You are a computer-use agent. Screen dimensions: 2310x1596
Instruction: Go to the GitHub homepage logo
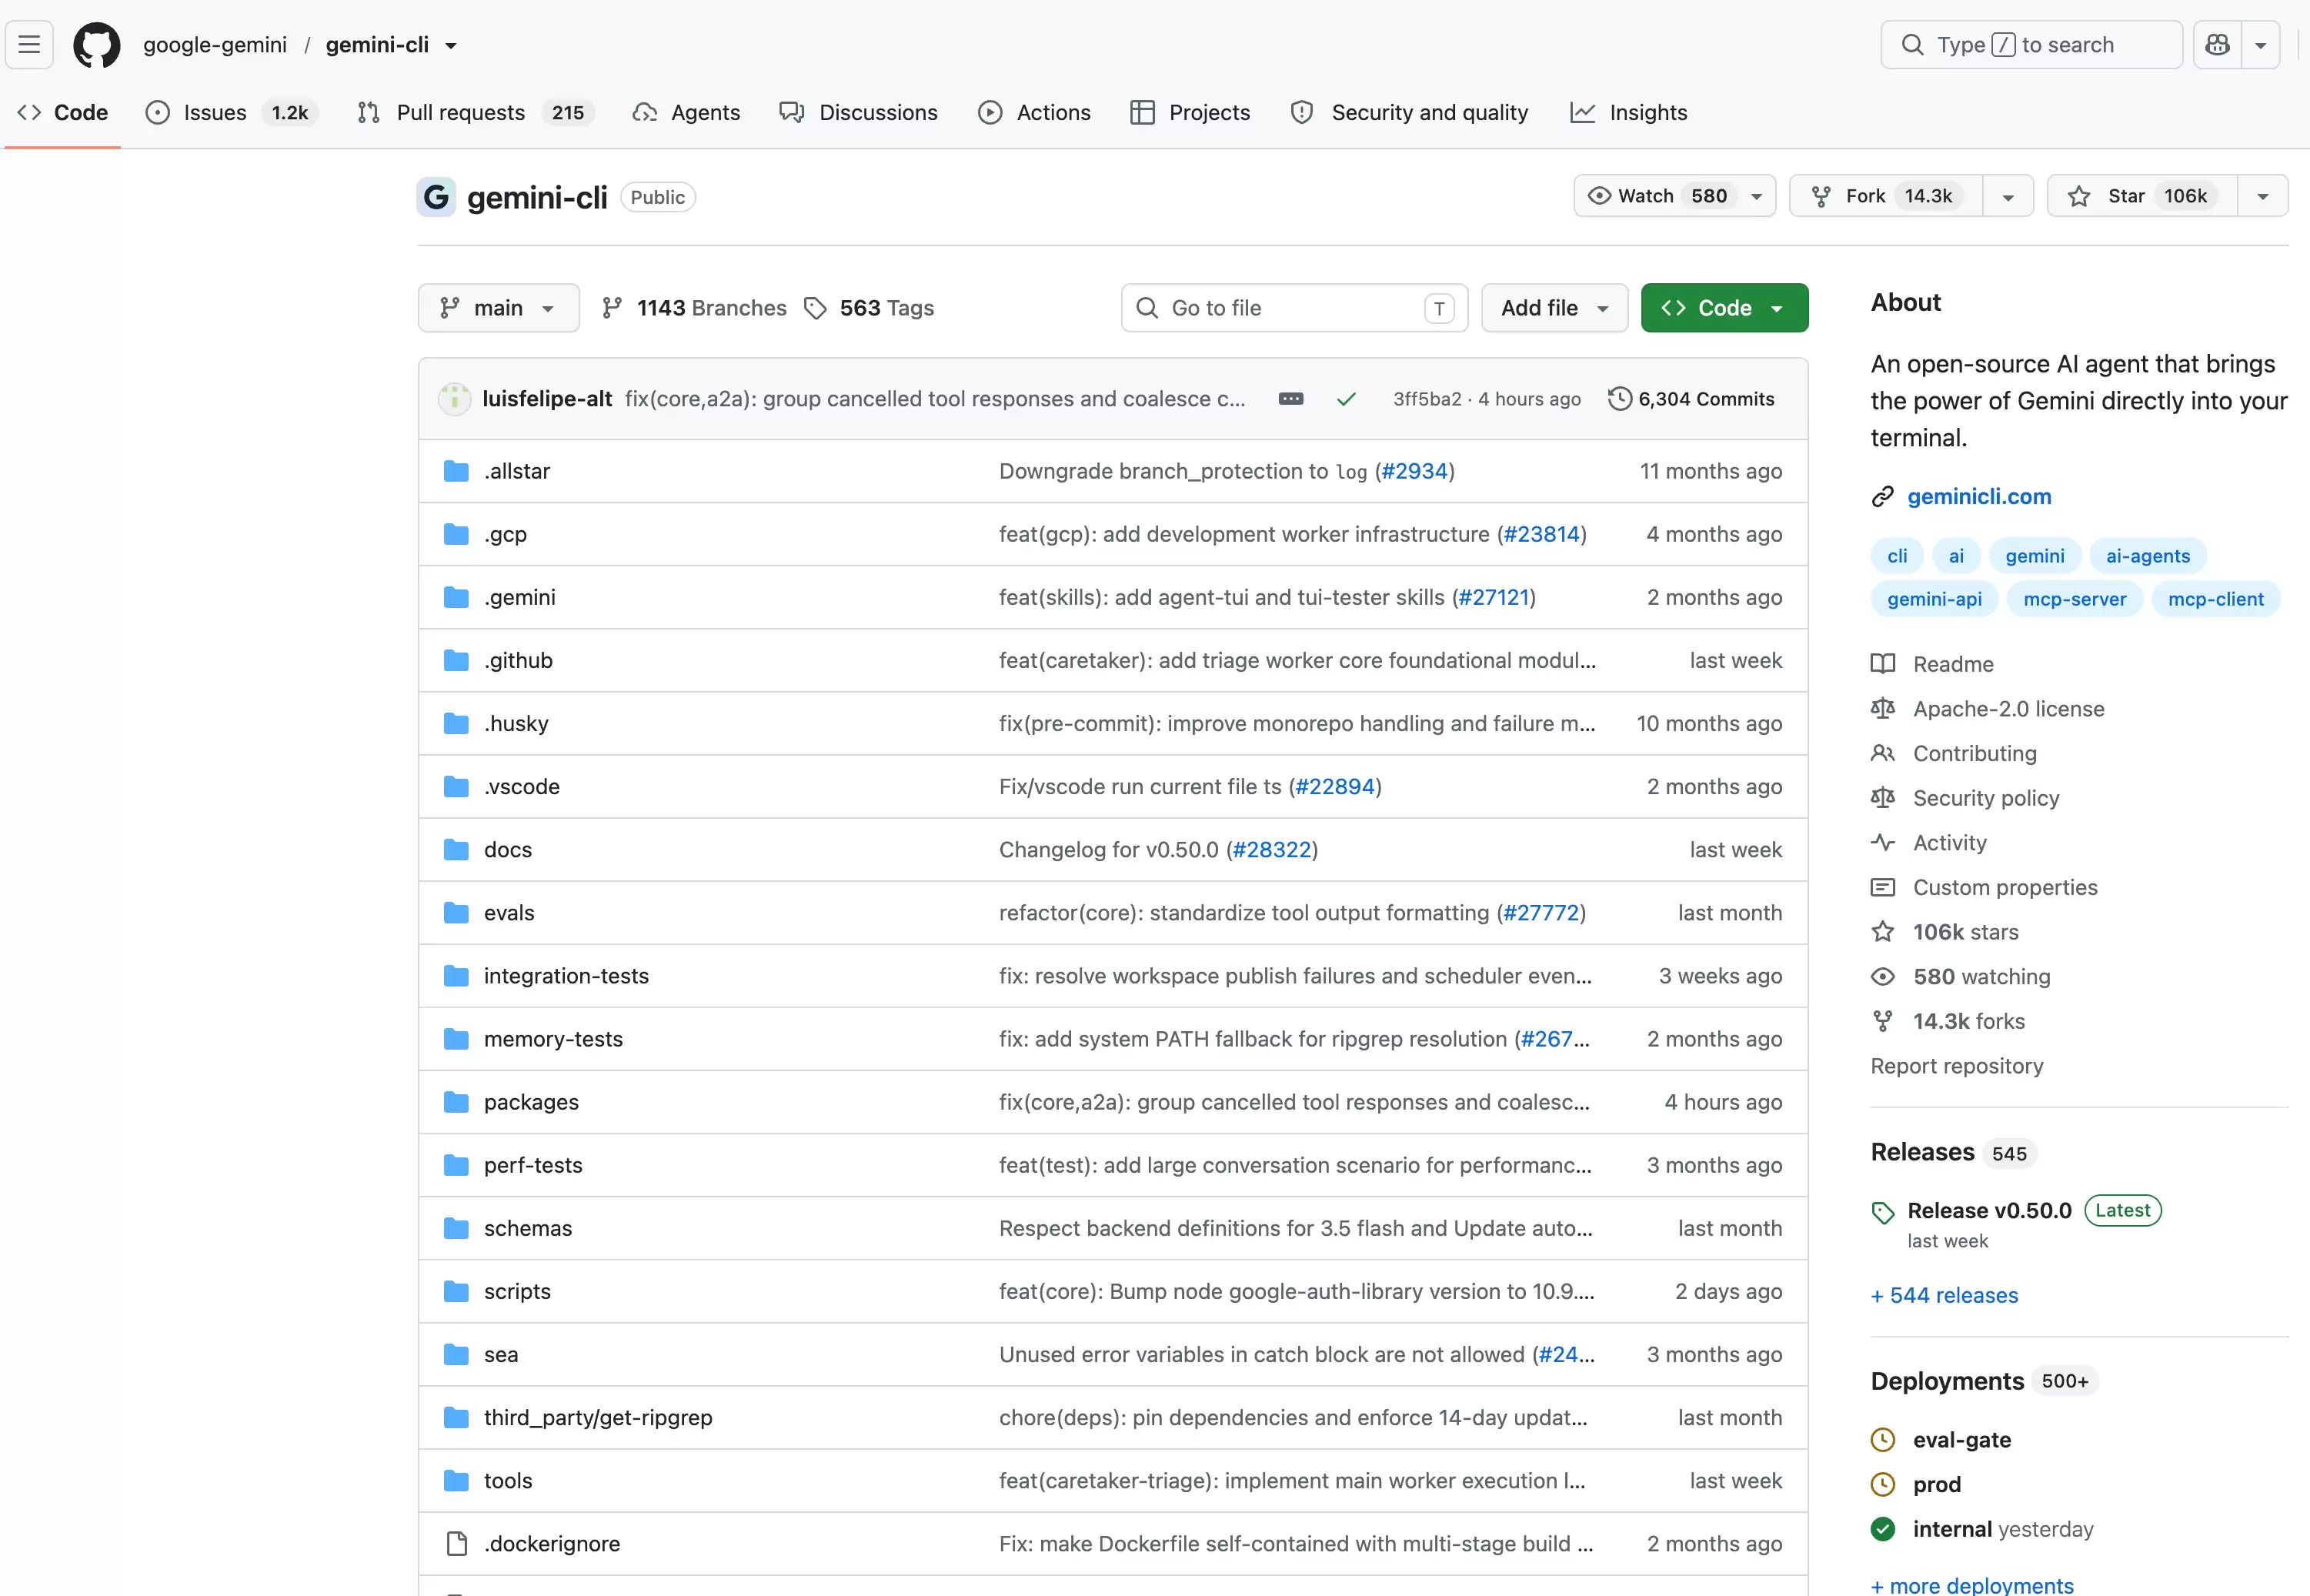[97, 45]
